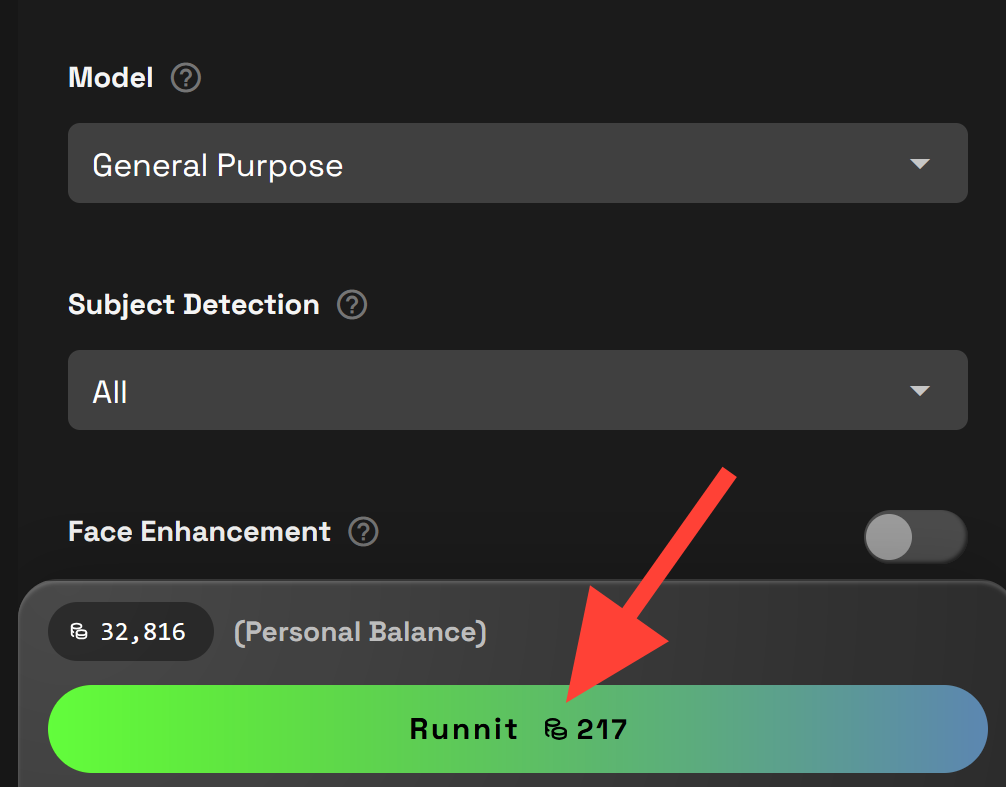Click the "All" selected value text

(110, 392)
